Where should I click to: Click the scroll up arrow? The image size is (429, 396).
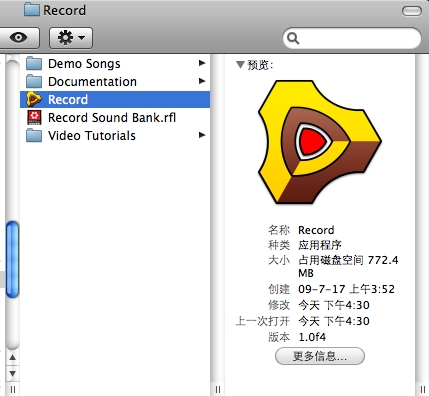pos(12,357)
